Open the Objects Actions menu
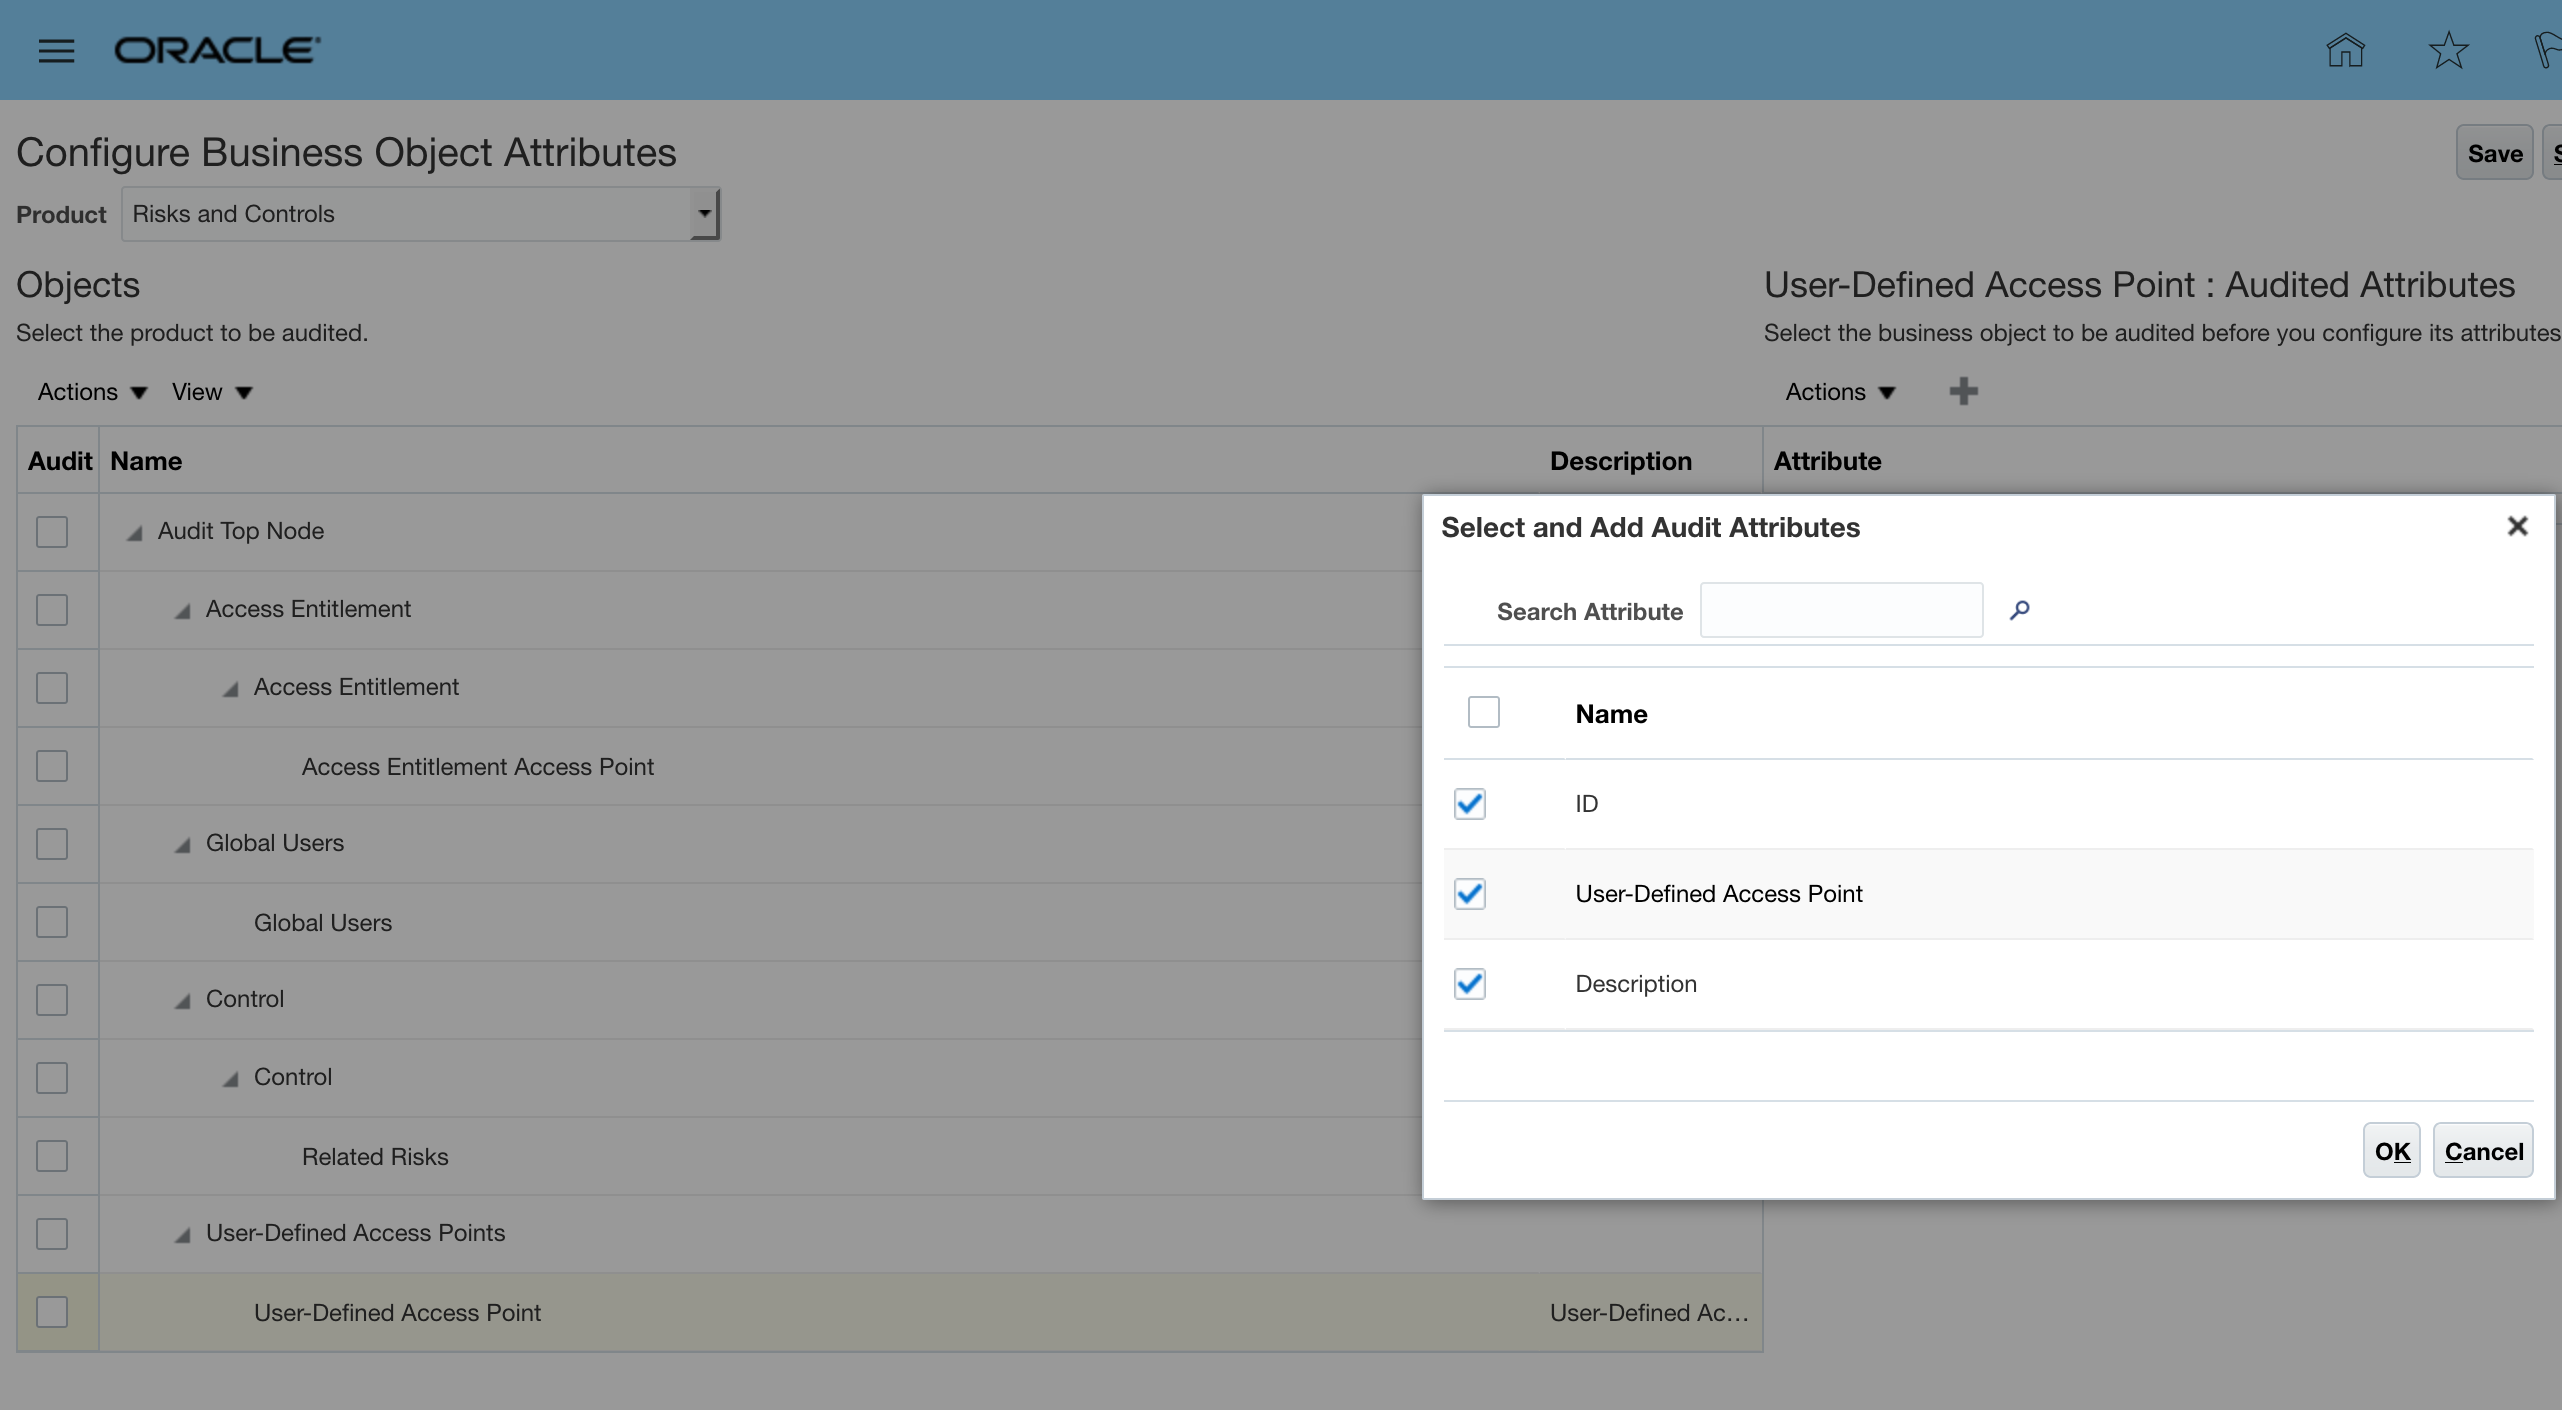This screenshot has height=1410, width=2562. (92, 392)
